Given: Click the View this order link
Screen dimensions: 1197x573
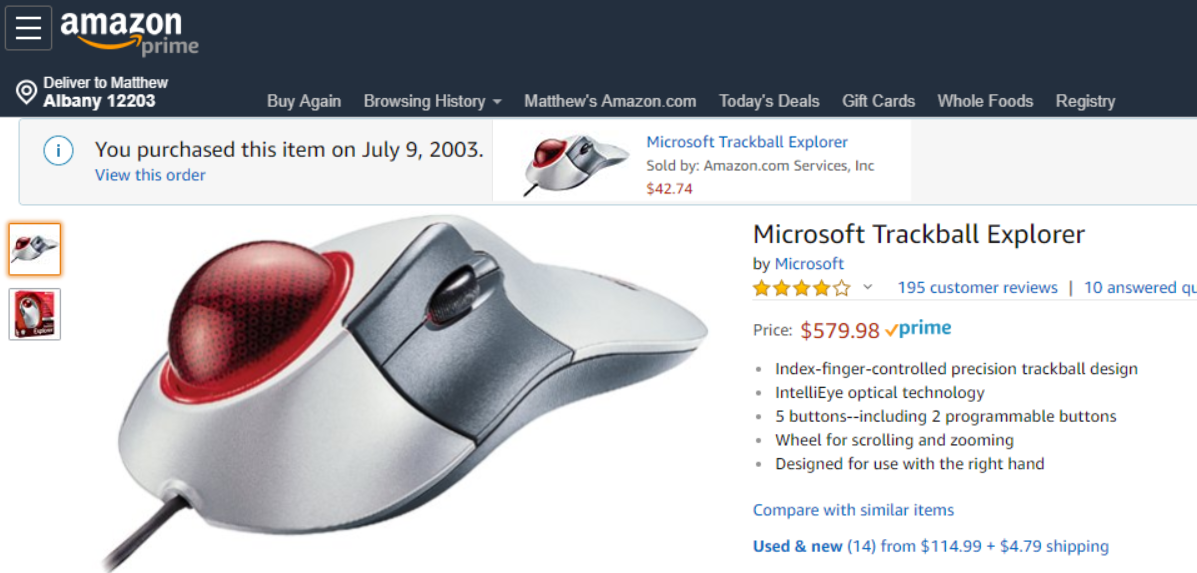Looking at the screenshot, I should pos(150,175).
